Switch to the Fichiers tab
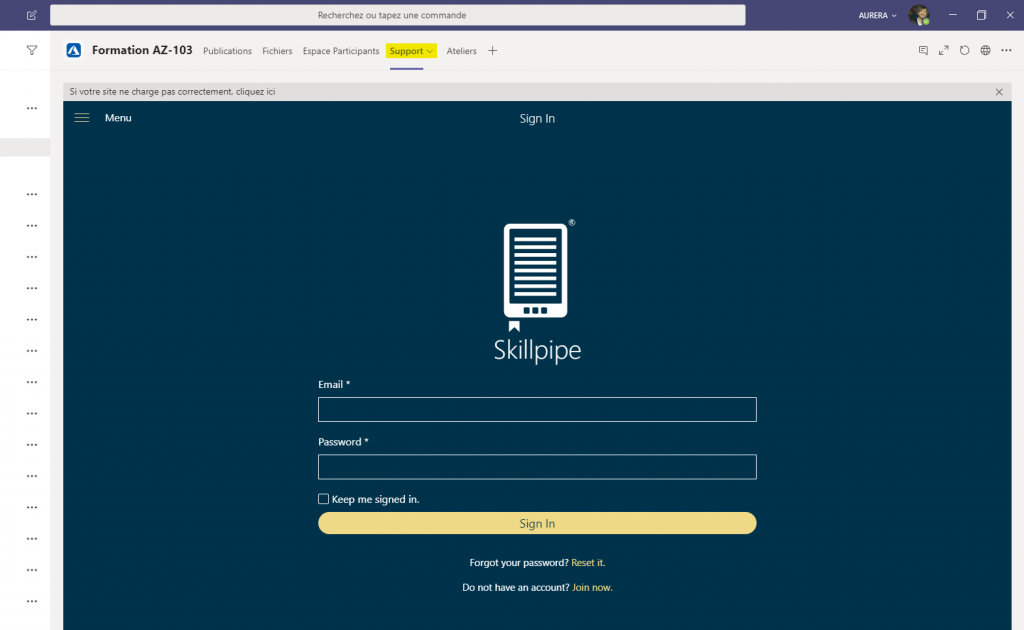The height and width of the screenshot is (630, 1024). pos(277,51)
